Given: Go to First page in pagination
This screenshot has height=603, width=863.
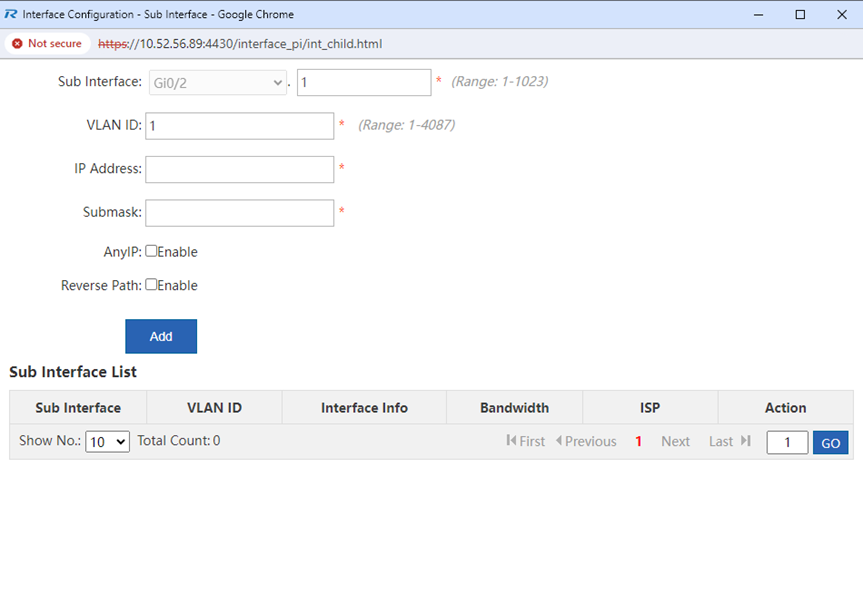Looking at the screenshot, I should (x=526, y=441).
